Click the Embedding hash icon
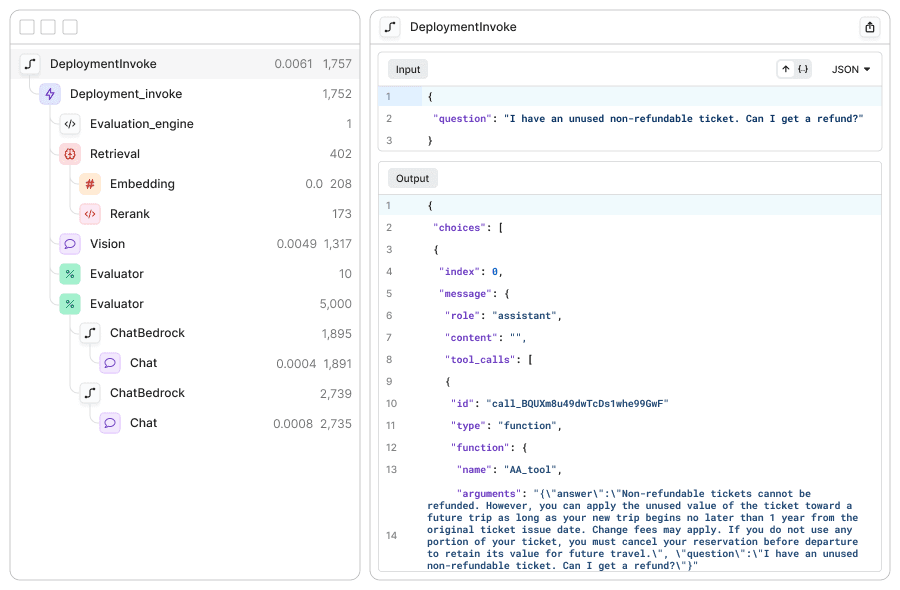900x590 pixels. 90,184
